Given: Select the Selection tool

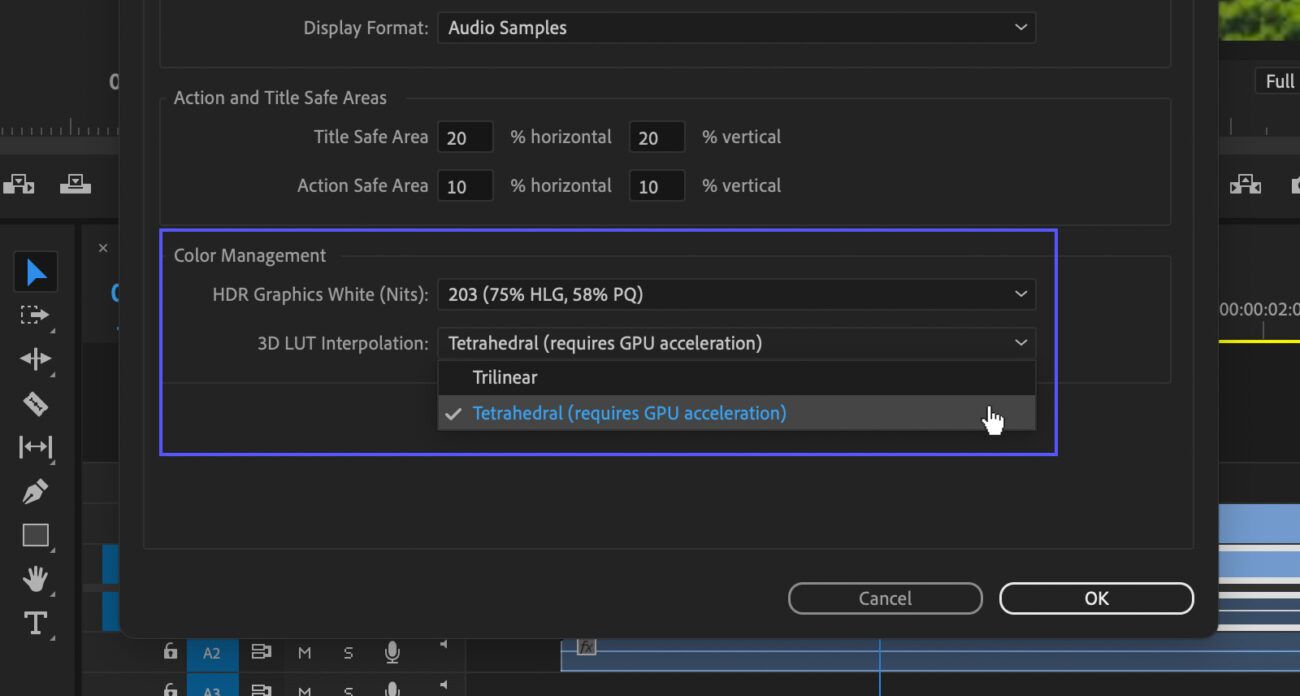Looking at the screenshot, I should tap(35, 271).
